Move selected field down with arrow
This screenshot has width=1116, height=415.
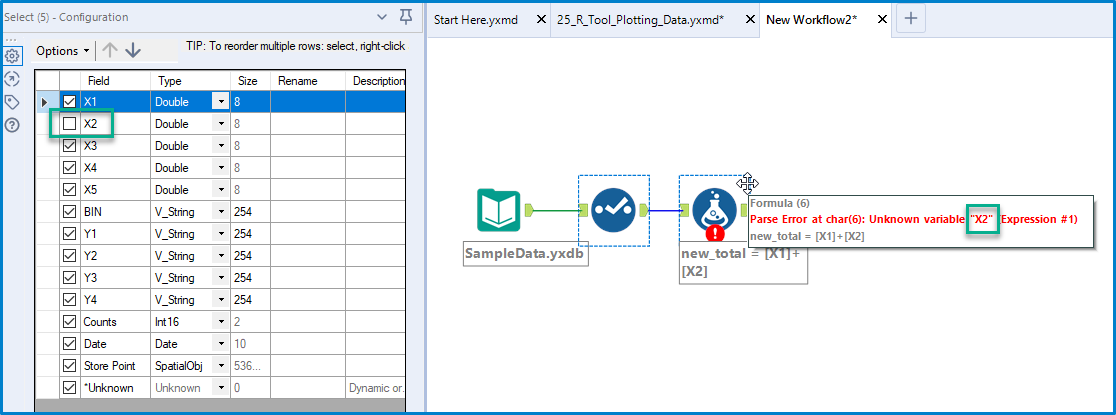133,51
